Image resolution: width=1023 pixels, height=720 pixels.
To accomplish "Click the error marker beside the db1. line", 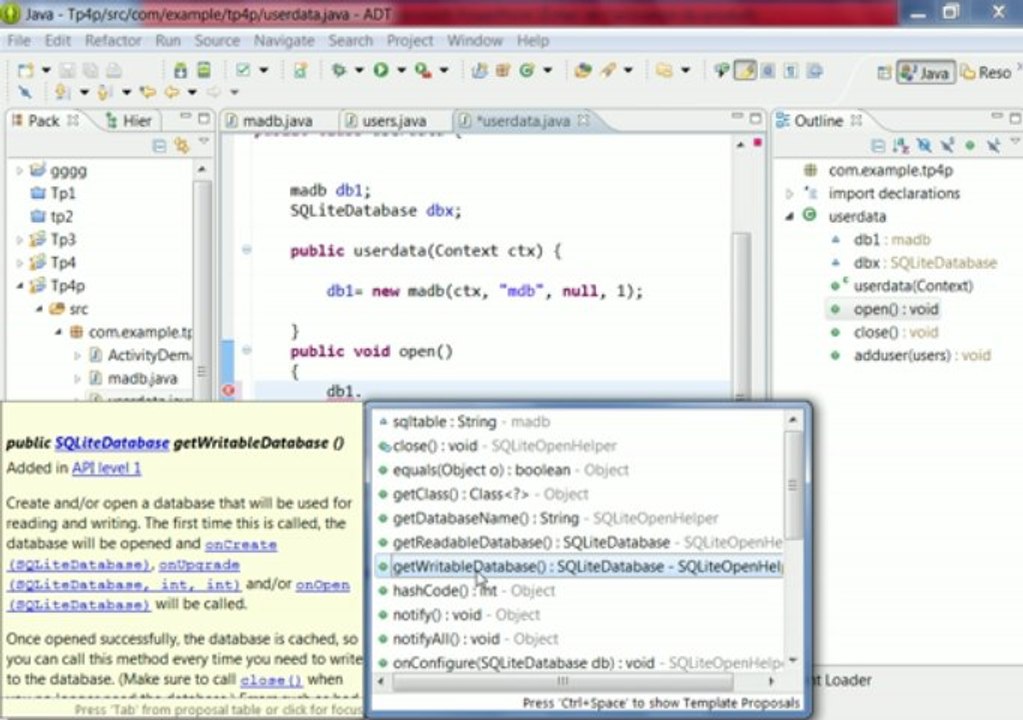I will point(227,391).
